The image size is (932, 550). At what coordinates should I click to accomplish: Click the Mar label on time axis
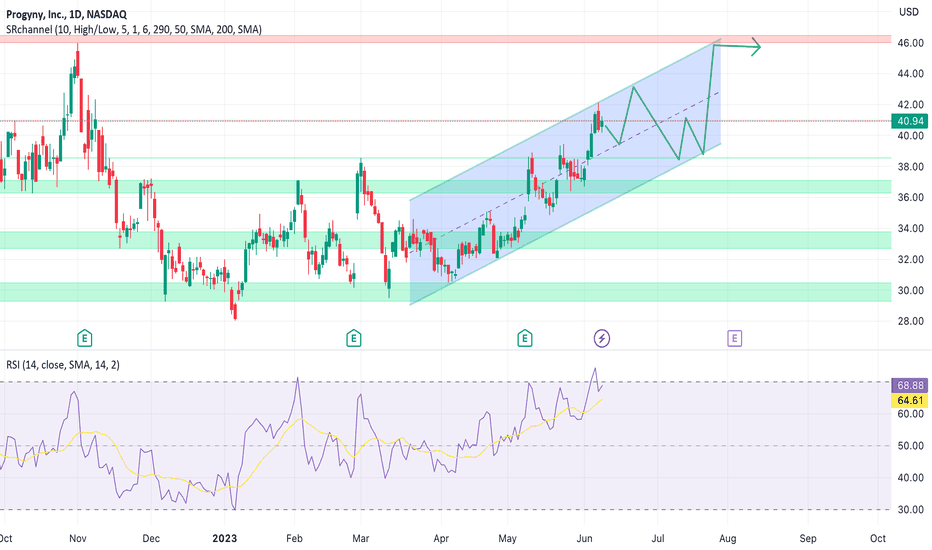360,538
